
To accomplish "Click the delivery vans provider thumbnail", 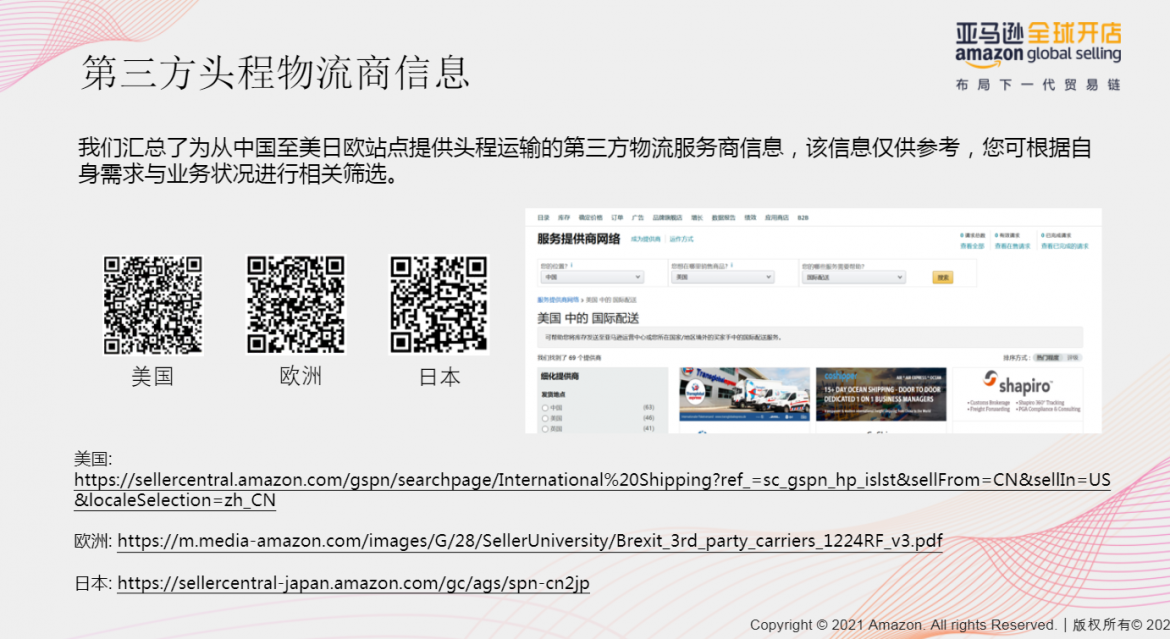I will pyautogui.click(x=743, y=394).
